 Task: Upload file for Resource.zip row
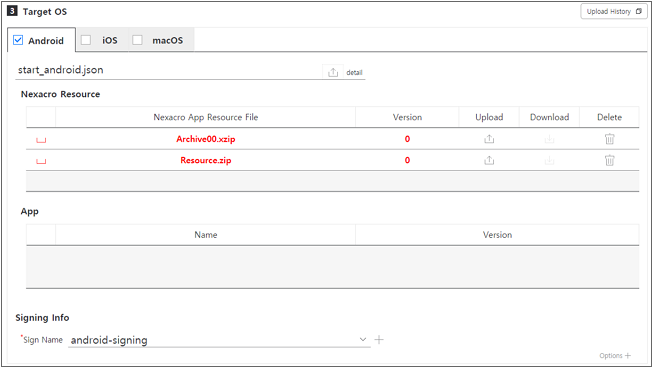coord(489,160)
